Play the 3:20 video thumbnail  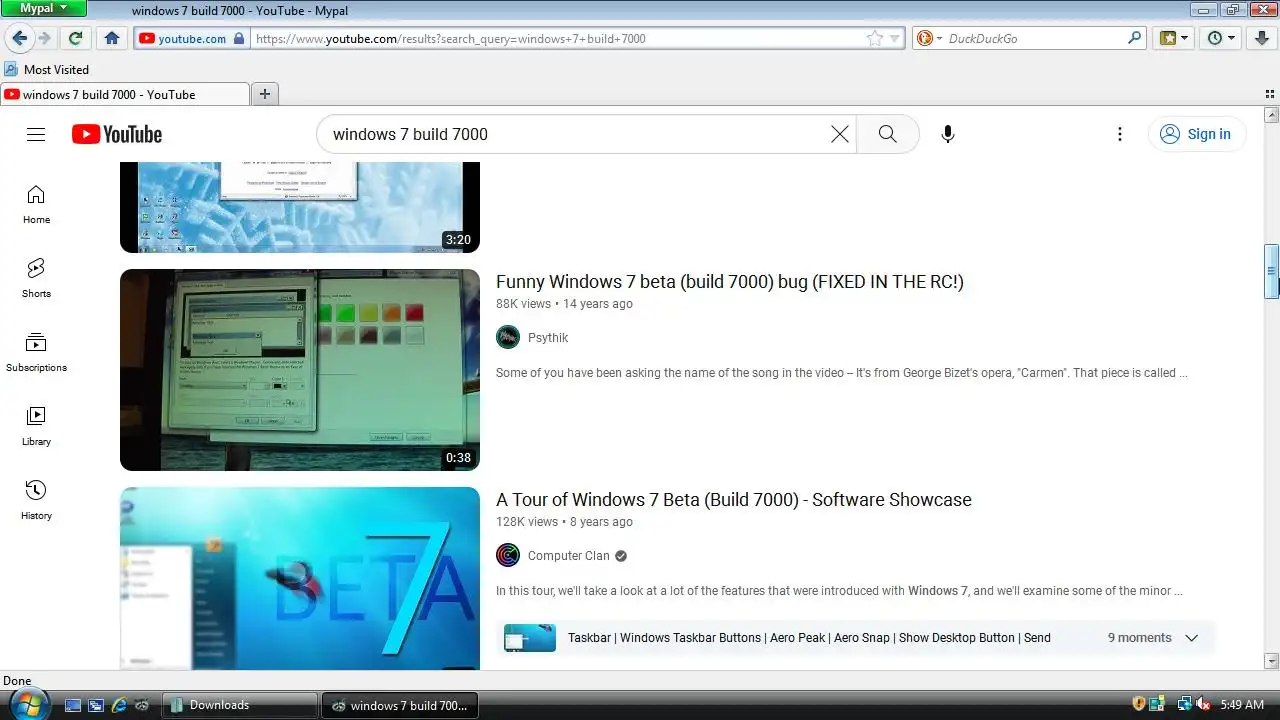pyautogui.click(x=300, y=207)
